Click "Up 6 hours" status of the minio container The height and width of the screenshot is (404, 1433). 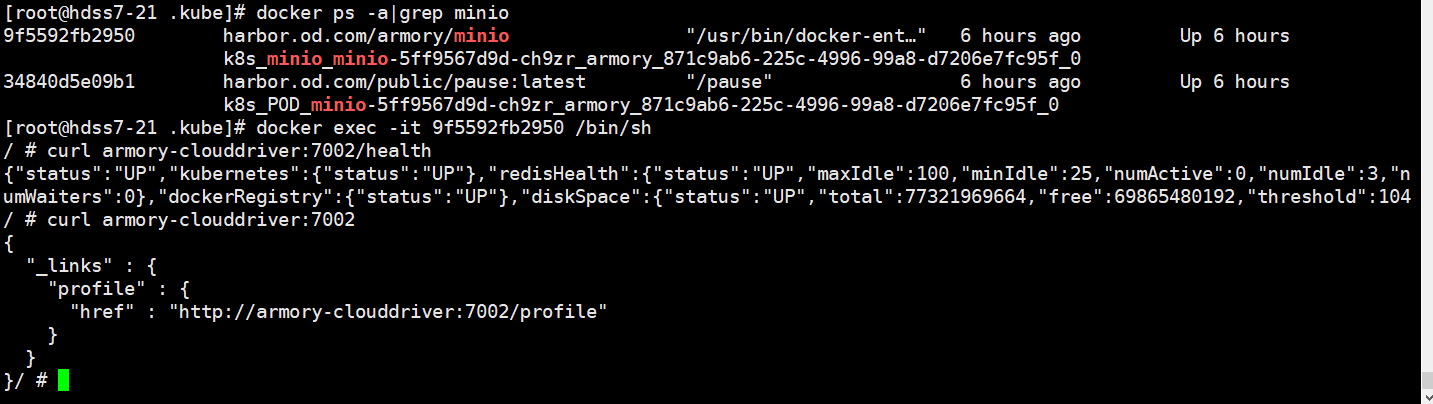click(x=1234, y=36)
